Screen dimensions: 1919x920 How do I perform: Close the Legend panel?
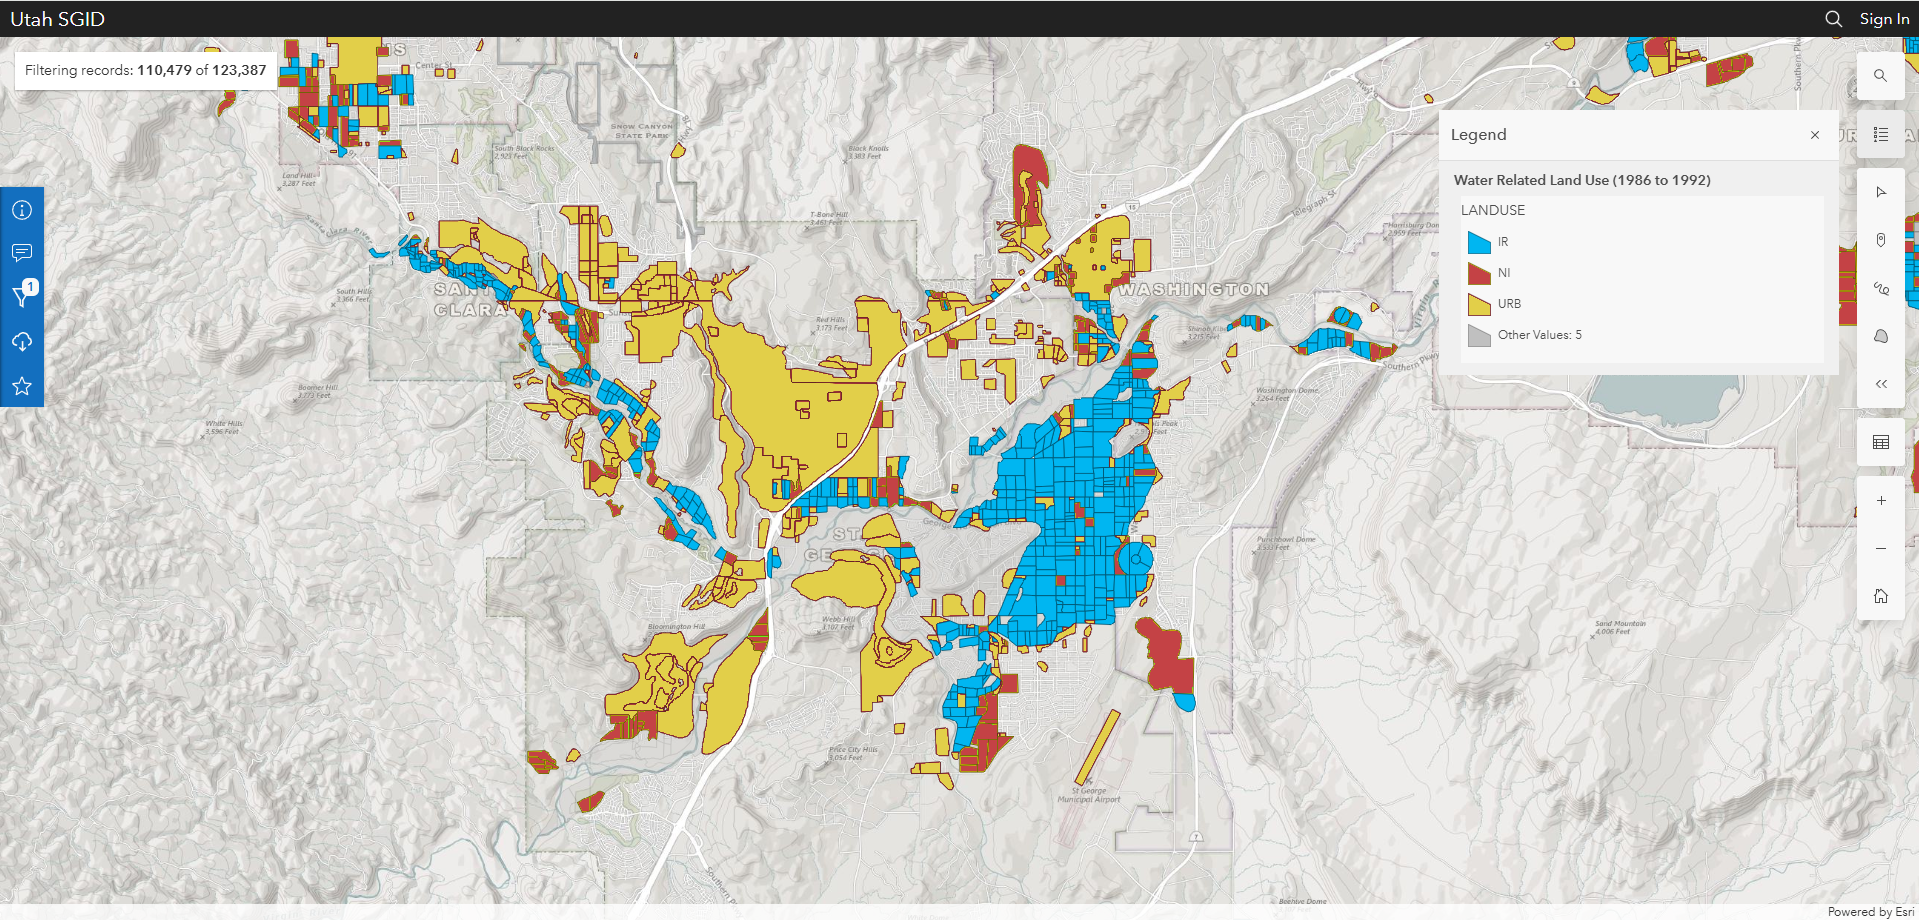pos(1814,135)
